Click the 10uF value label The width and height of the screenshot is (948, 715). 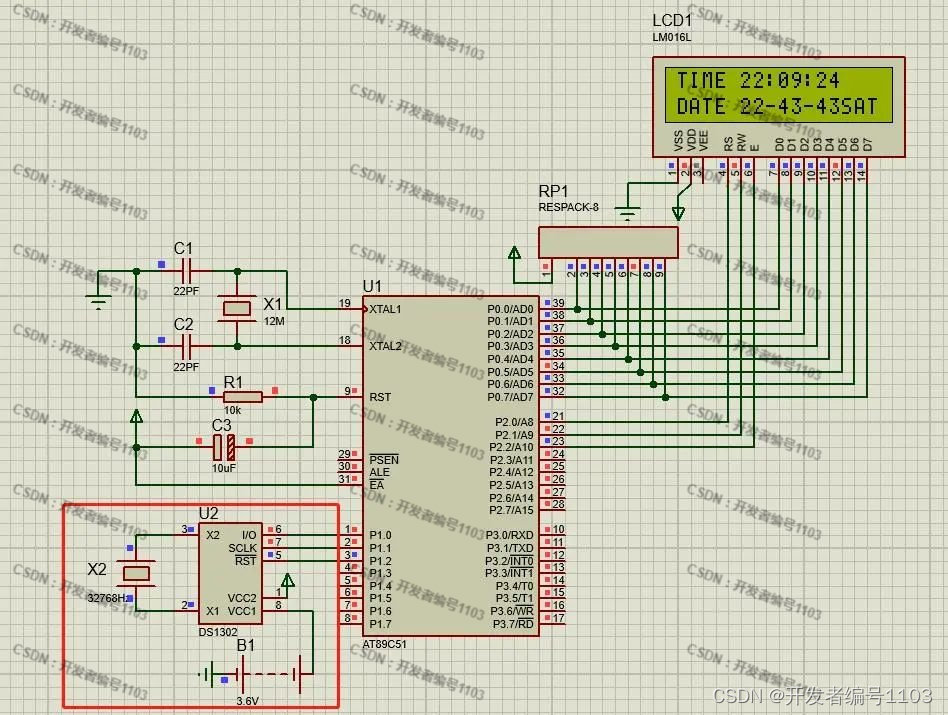[224, 468]
